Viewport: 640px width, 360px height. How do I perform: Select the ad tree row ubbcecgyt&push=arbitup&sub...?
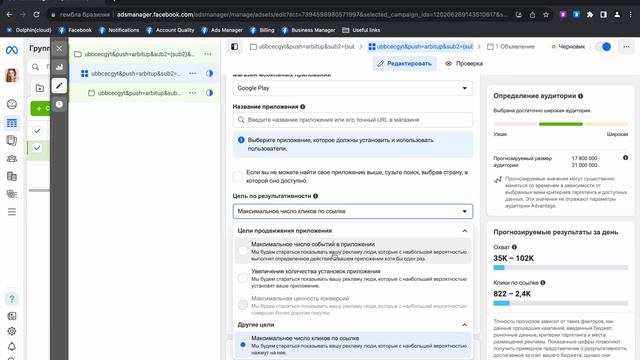[144, 93]
